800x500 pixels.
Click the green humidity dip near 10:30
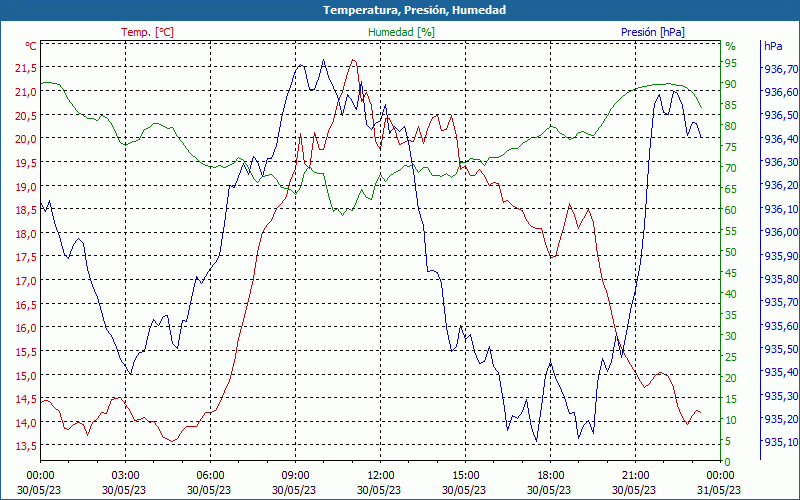click(x=342, y=215)
